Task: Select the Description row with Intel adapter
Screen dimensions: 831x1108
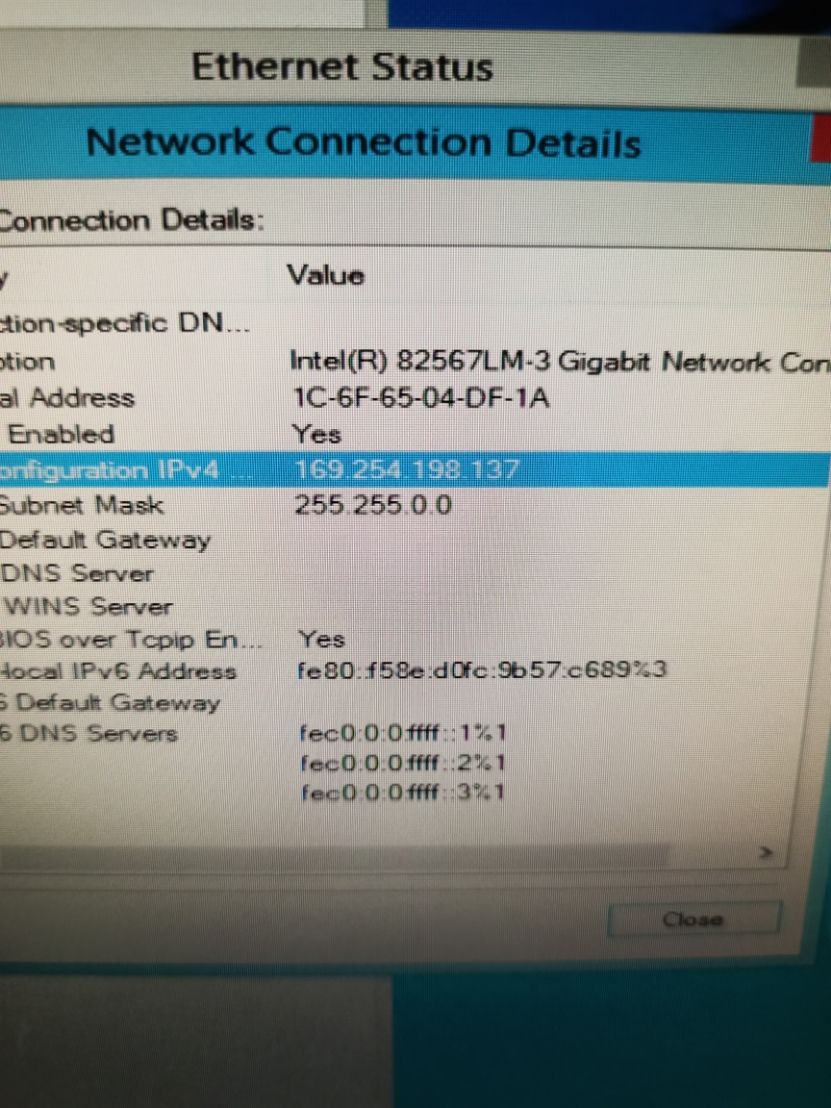Action: [x=414, y=362]
